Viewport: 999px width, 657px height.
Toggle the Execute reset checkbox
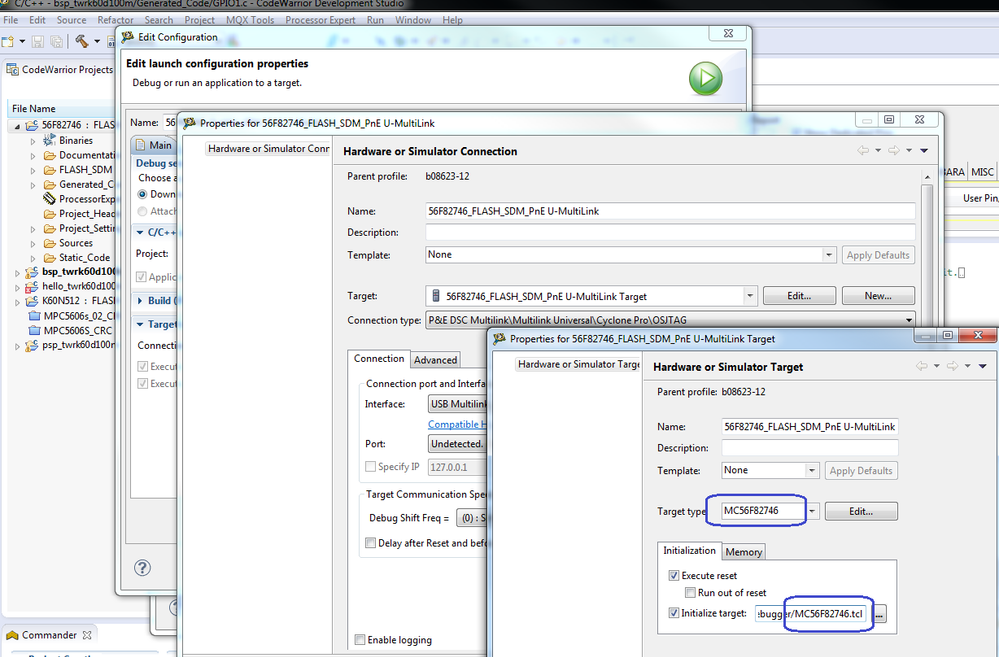click(673, 575)
